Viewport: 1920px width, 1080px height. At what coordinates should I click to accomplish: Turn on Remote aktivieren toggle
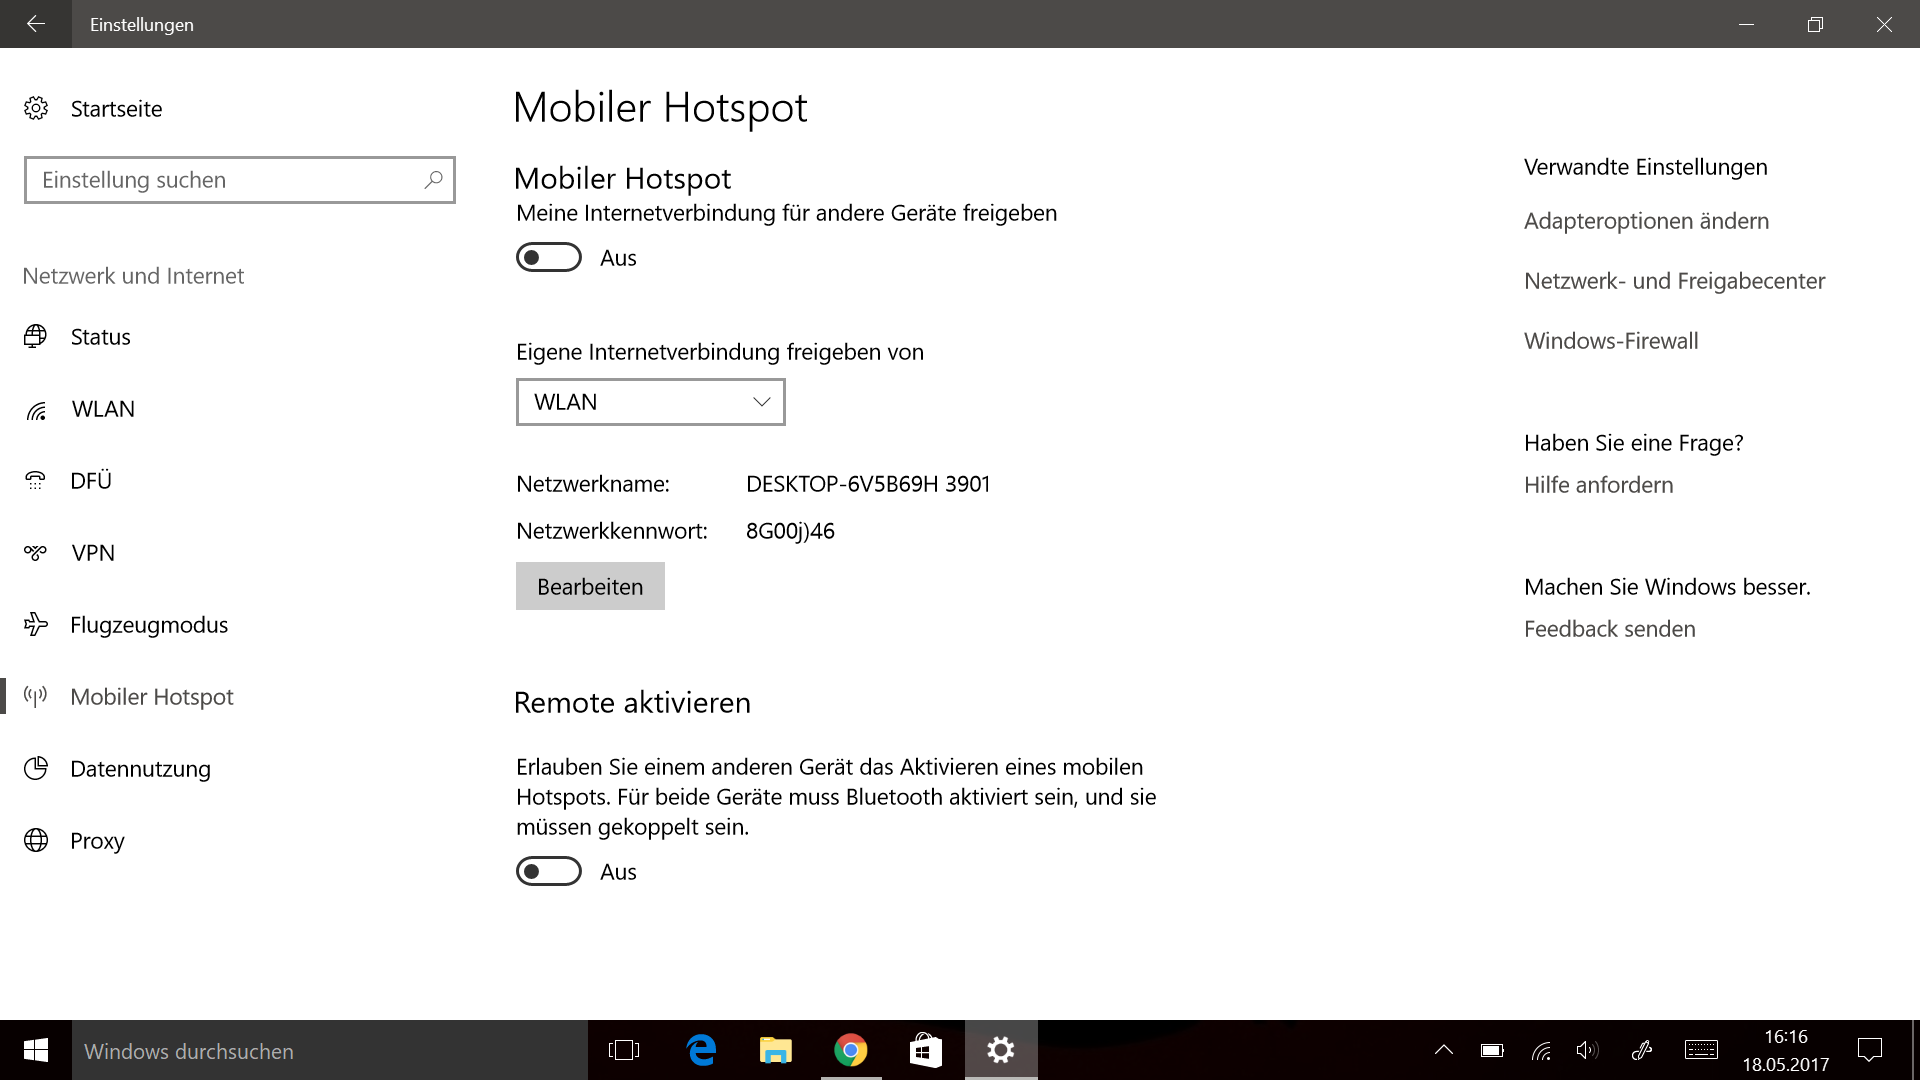(548, 872)
